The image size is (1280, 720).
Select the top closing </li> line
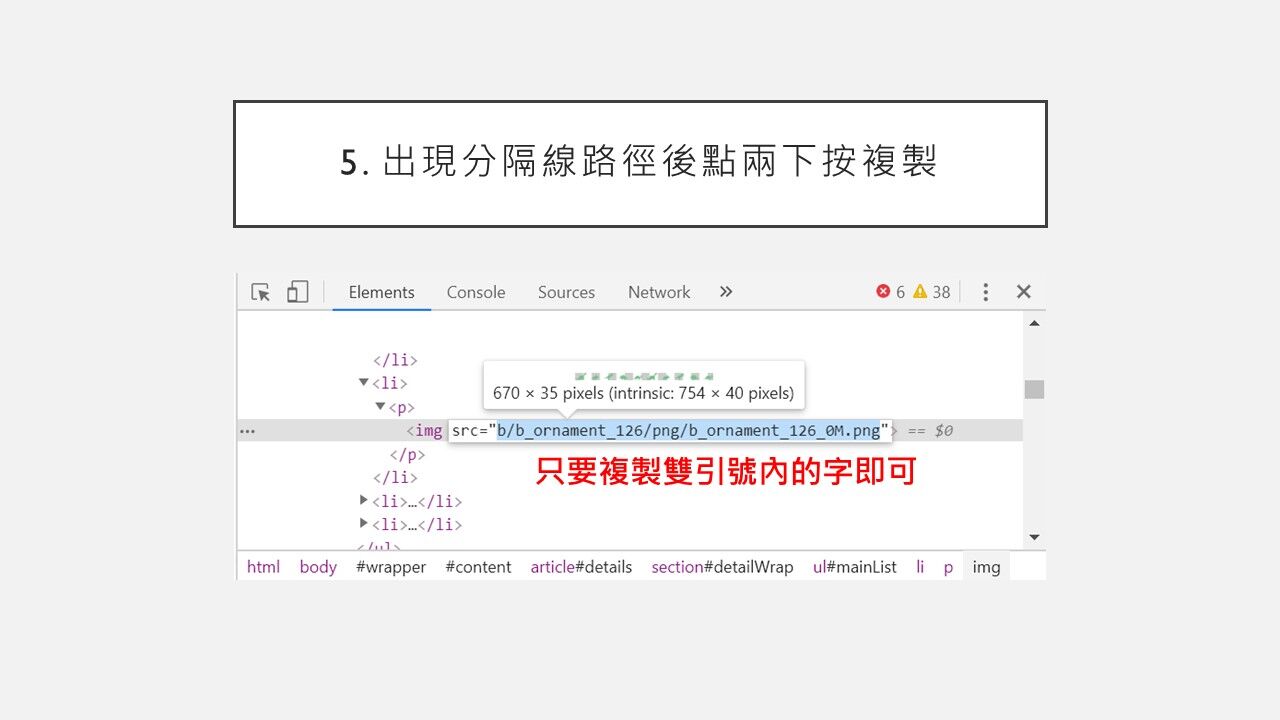click(395, 360)
